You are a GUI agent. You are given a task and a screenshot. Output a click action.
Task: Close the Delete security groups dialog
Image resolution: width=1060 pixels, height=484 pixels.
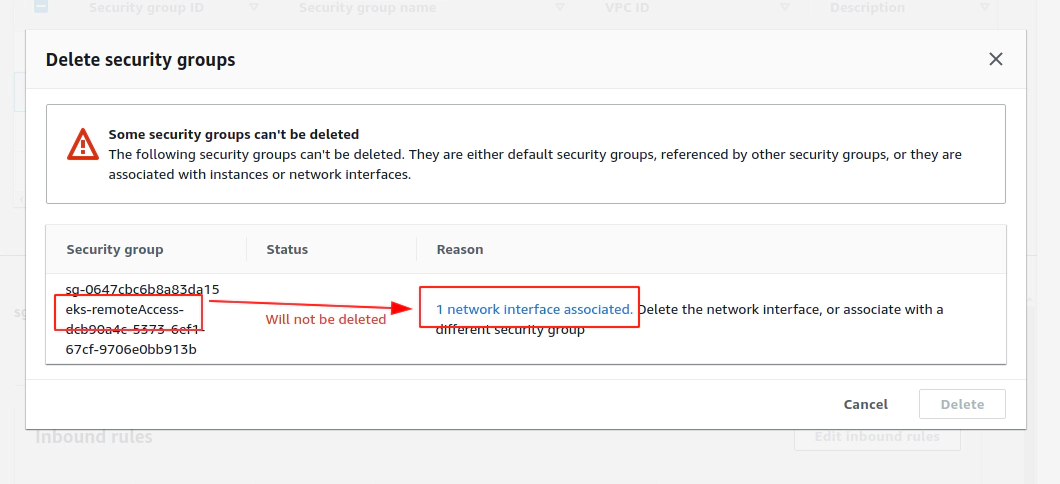pyautogui.click(x=995, y=59)
